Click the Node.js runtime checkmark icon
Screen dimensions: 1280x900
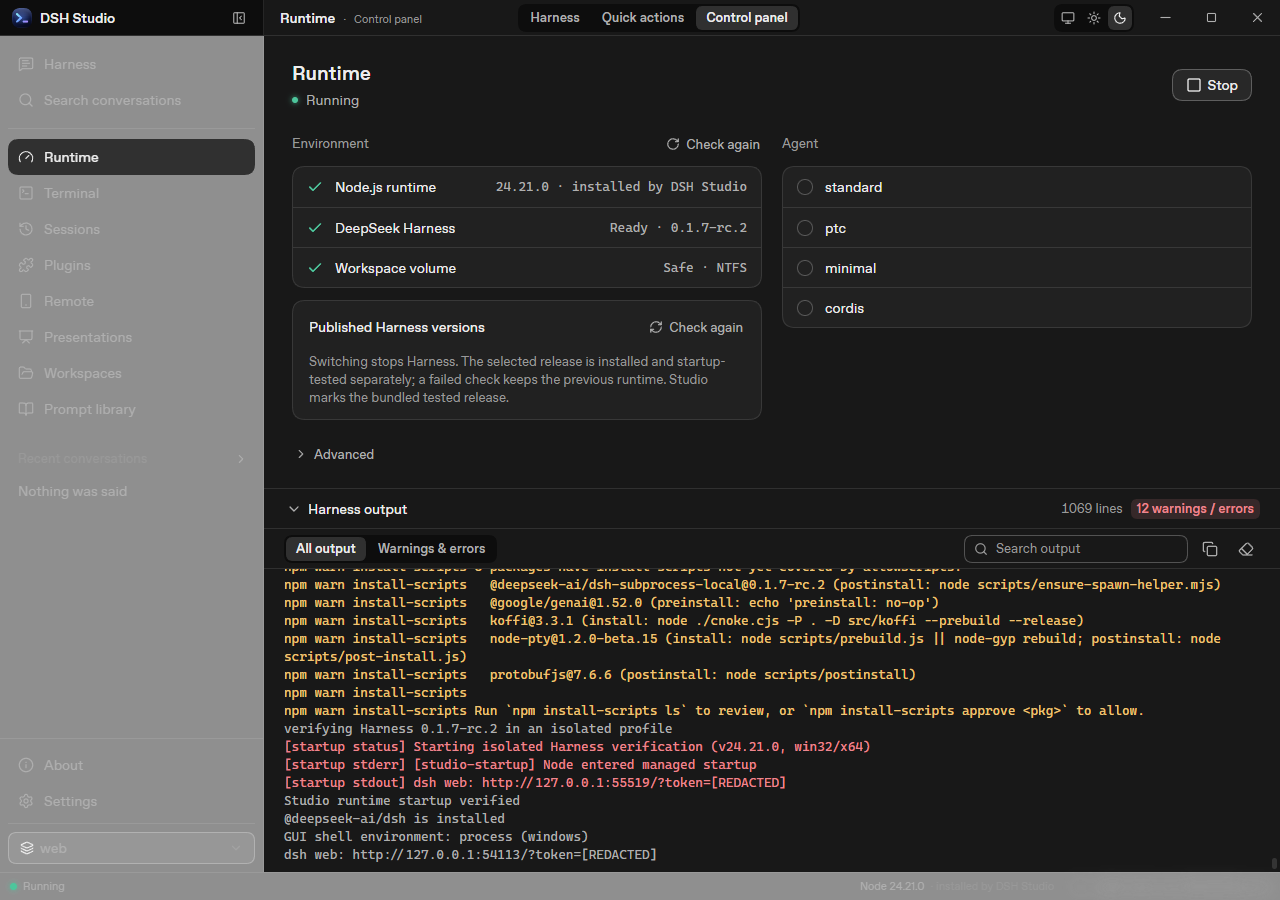click(315, 187)
